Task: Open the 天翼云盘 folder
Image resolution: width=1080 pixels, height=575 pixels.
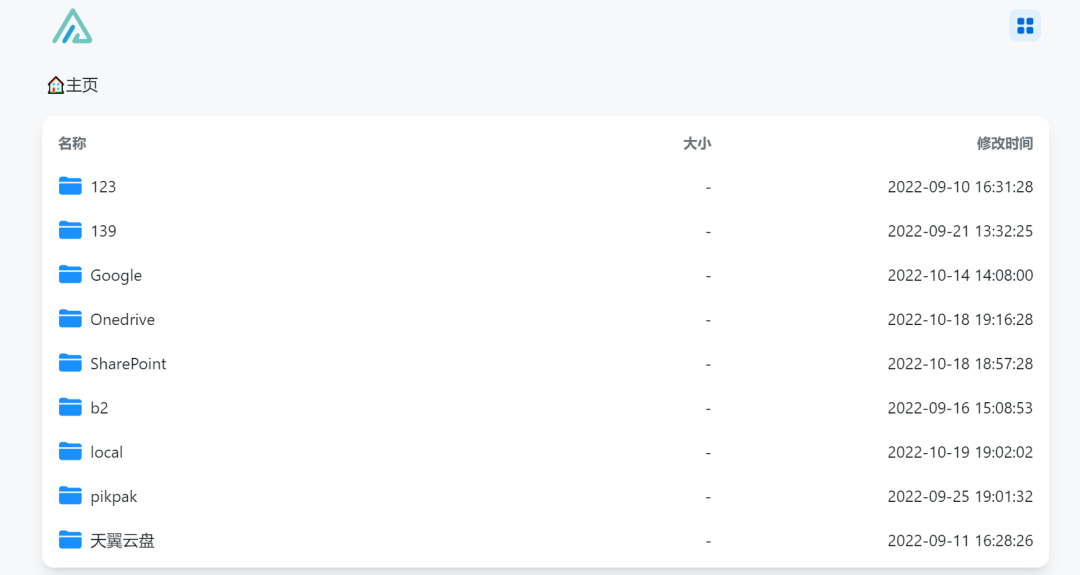Action: (x=123, y=541)
